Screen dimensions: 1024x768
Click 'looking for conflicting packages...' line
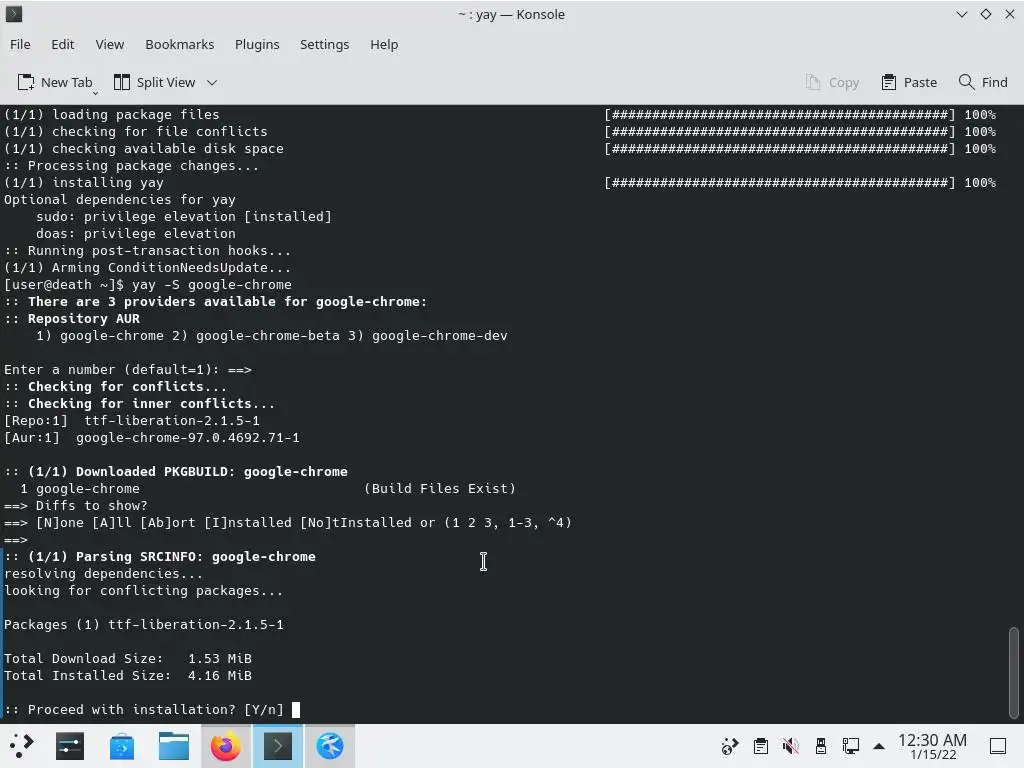coord(144,590)
